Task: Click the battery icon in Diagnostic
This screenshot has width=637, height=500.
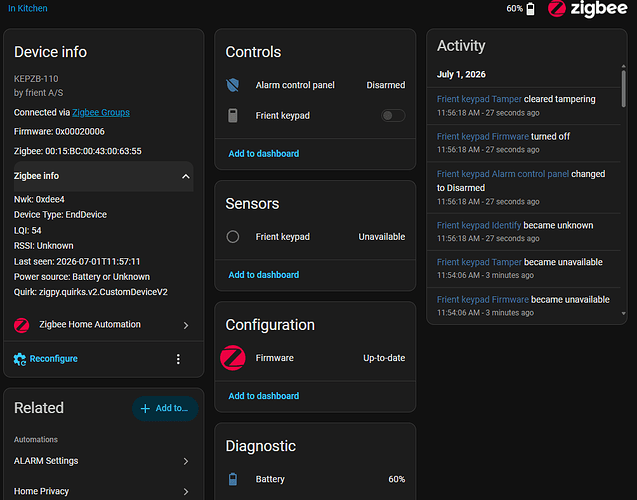Action: pyautogui.click(x=232, y=479)
